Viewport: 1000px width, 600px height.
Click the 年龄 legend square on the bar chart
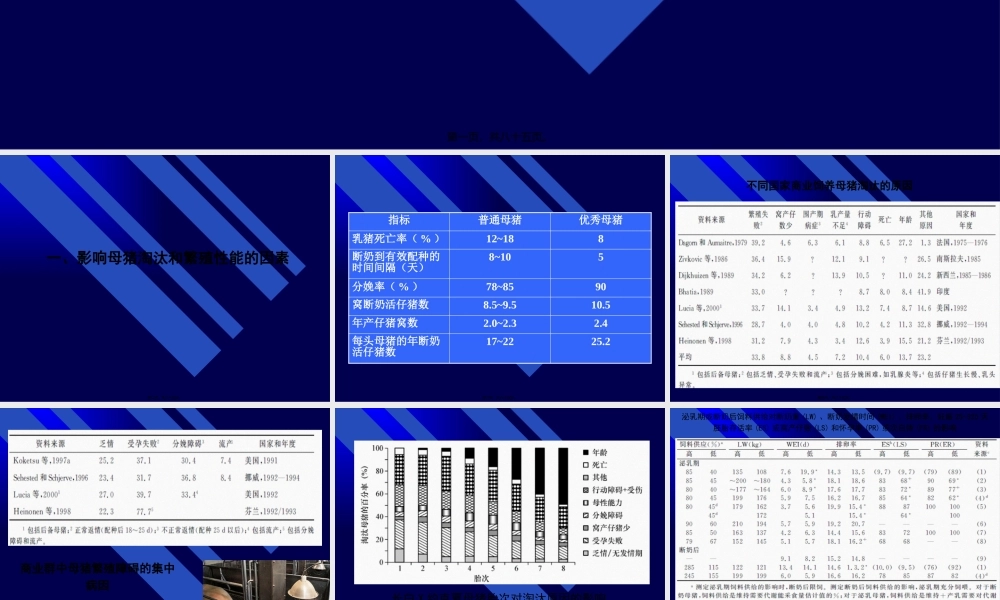coord(586,452)
